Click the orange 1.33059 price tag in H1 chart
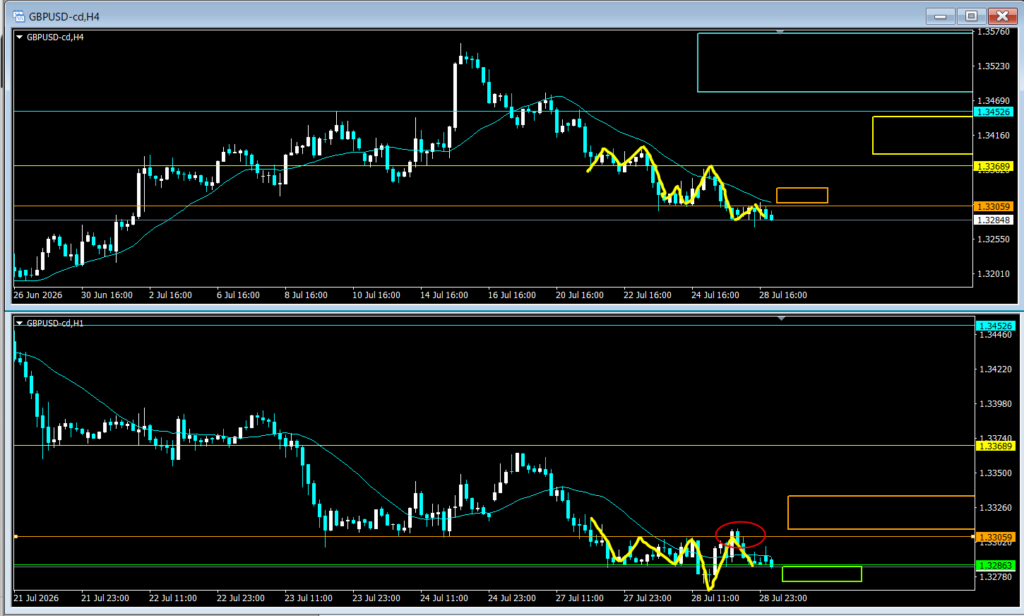 995,538
